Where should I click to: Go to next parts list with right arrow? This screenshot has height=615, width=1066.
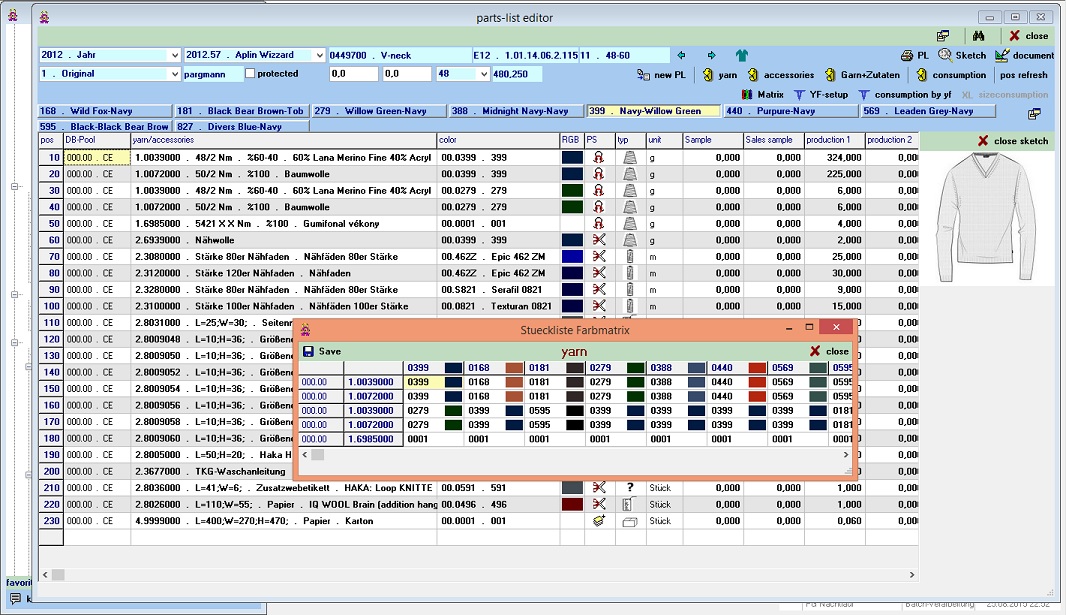711,55
